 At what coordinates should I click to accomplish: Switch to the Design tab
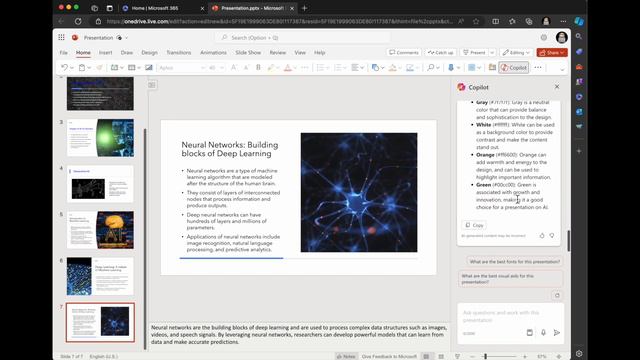pyautogui.click(x=149, y=53)
